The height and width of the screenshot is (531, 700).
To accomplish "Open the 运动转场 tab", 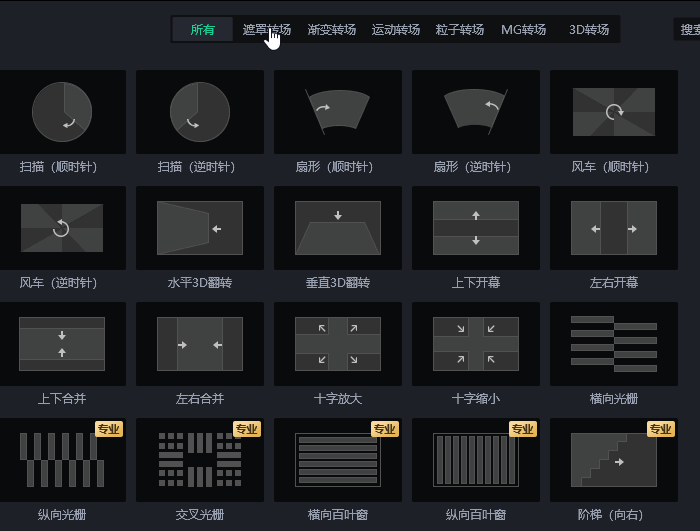I will (x=396, y=30).
